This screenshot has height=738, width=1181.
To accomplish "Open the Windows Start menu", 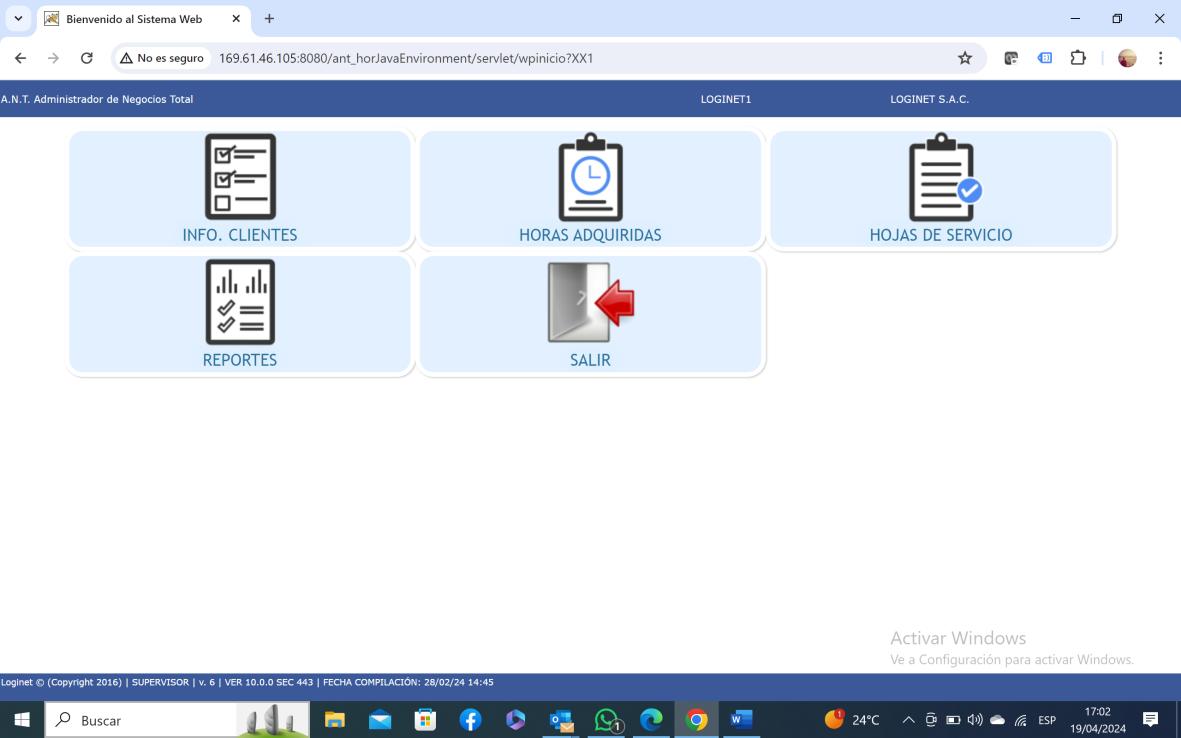I will click(x=22, y=720).
